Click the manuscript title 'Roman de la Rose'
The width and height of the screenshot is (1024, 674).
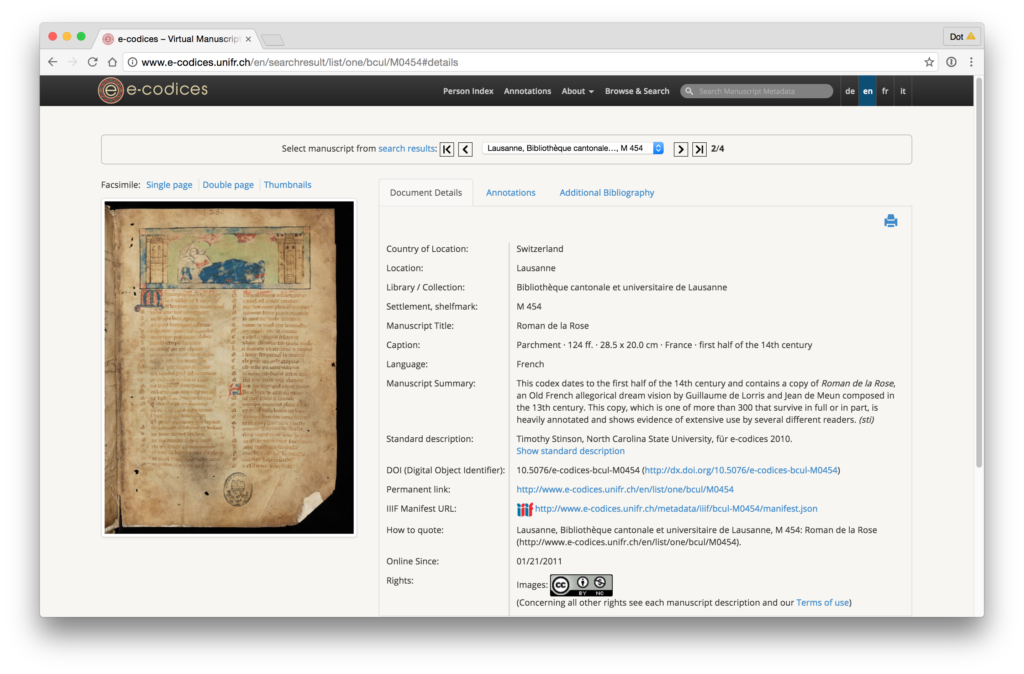(x=552, y=326)
